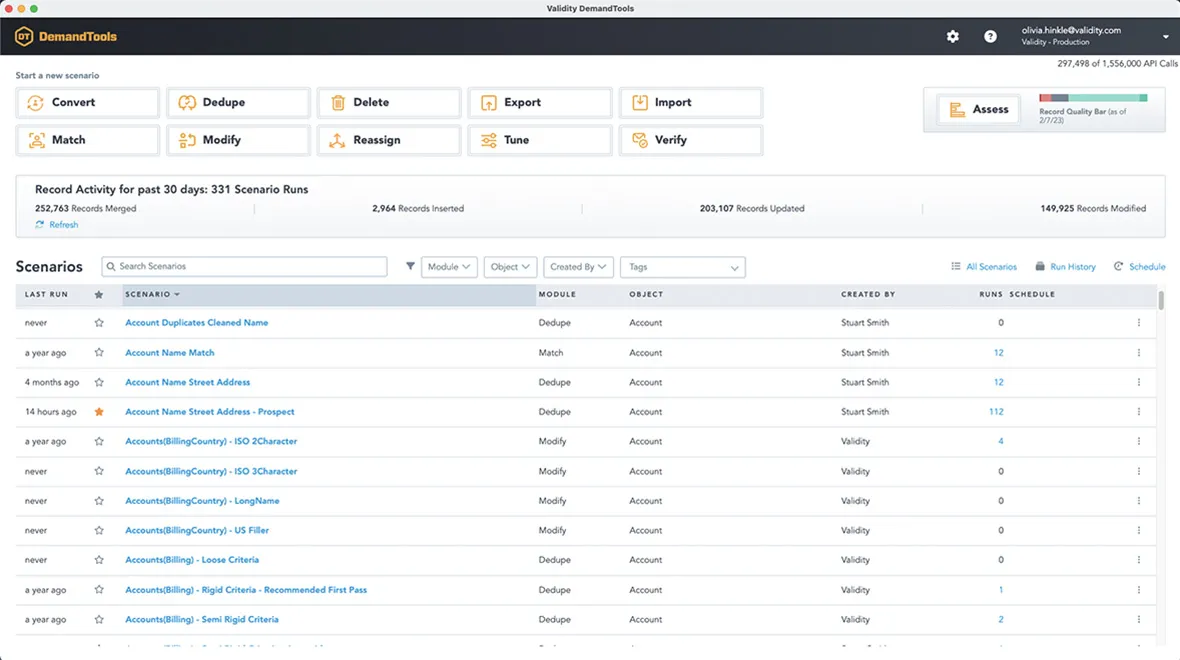
Task: Click the DemandTools logo icon
Action: 24,36
